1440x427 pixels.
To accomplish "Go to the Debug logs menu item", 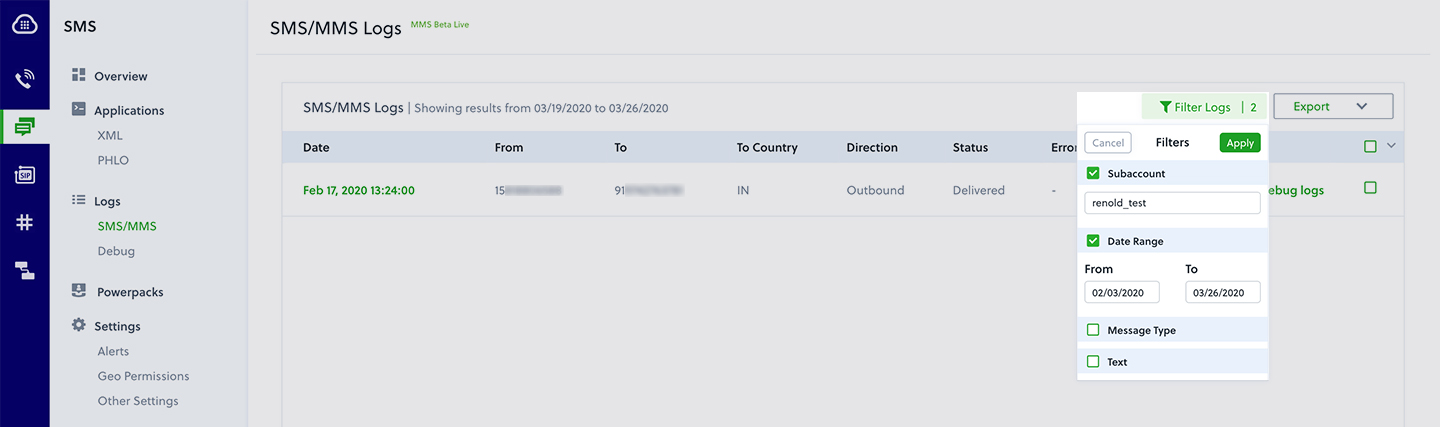I will [116, 251].
